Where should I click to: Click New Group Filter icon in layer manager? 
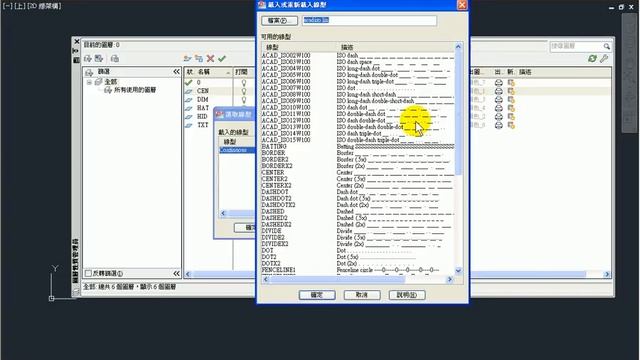[x=99, y=59]
